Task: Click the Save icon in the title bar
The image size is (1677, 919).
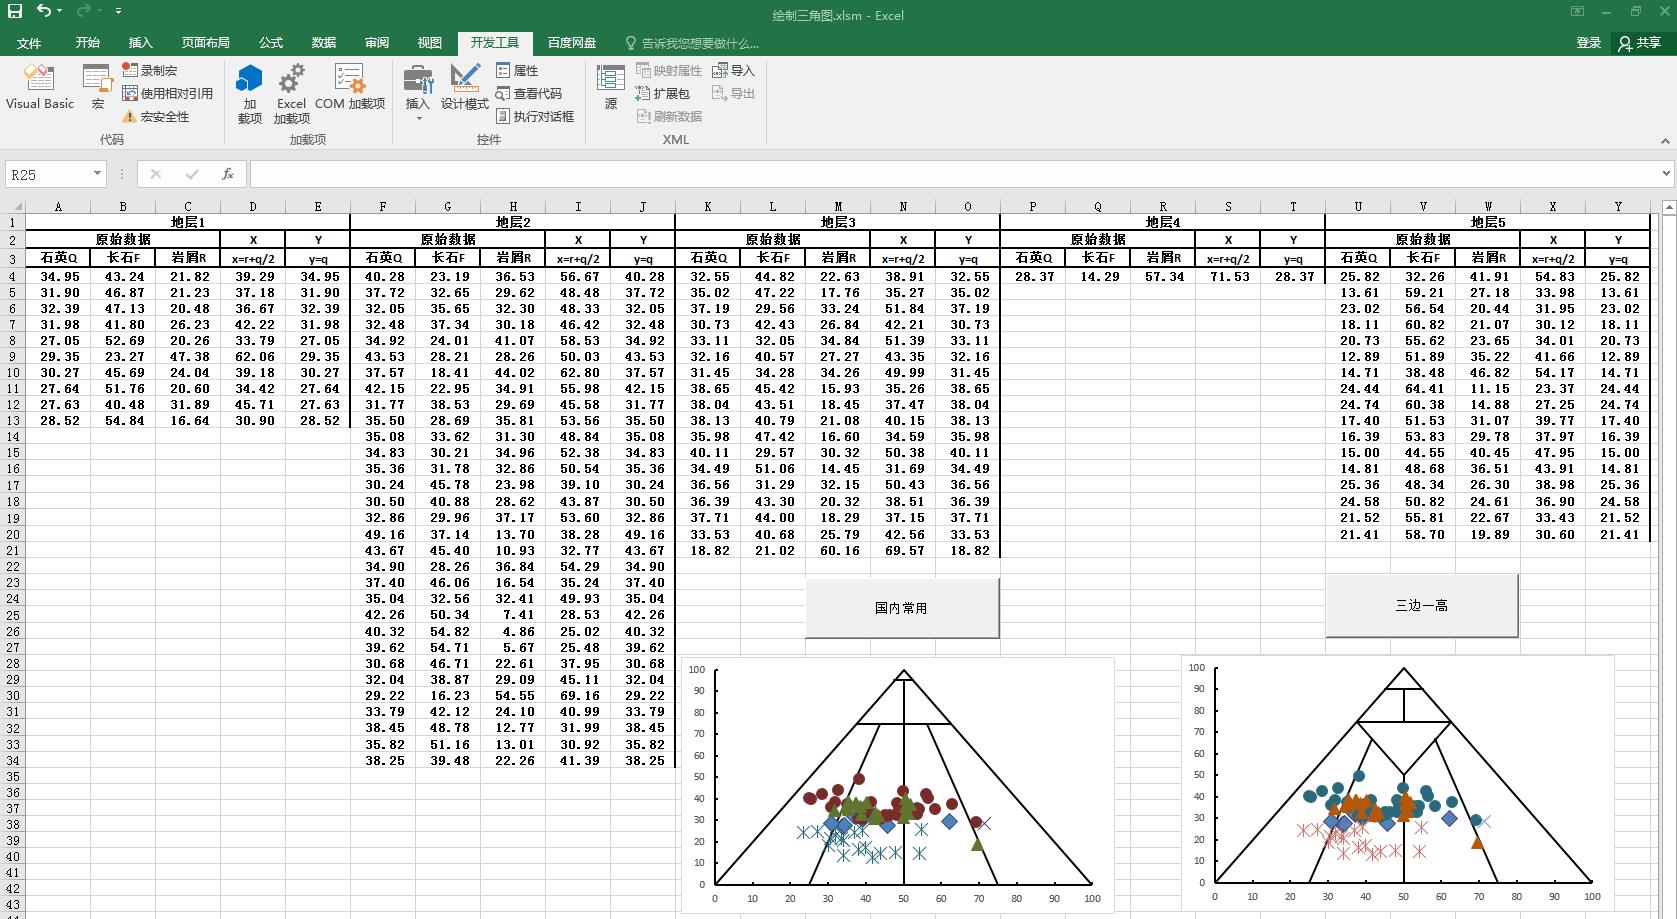Action: pos(15,11)
